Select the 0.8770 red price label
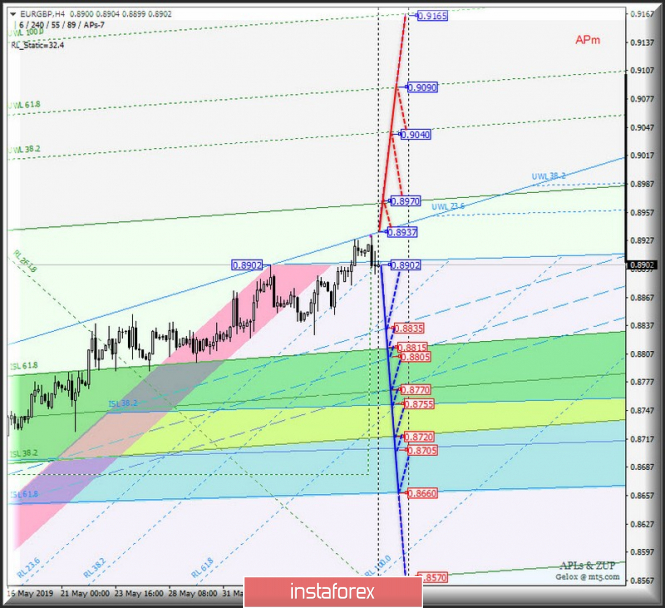Viewport: 665px width, 608px height. (416, 390)
